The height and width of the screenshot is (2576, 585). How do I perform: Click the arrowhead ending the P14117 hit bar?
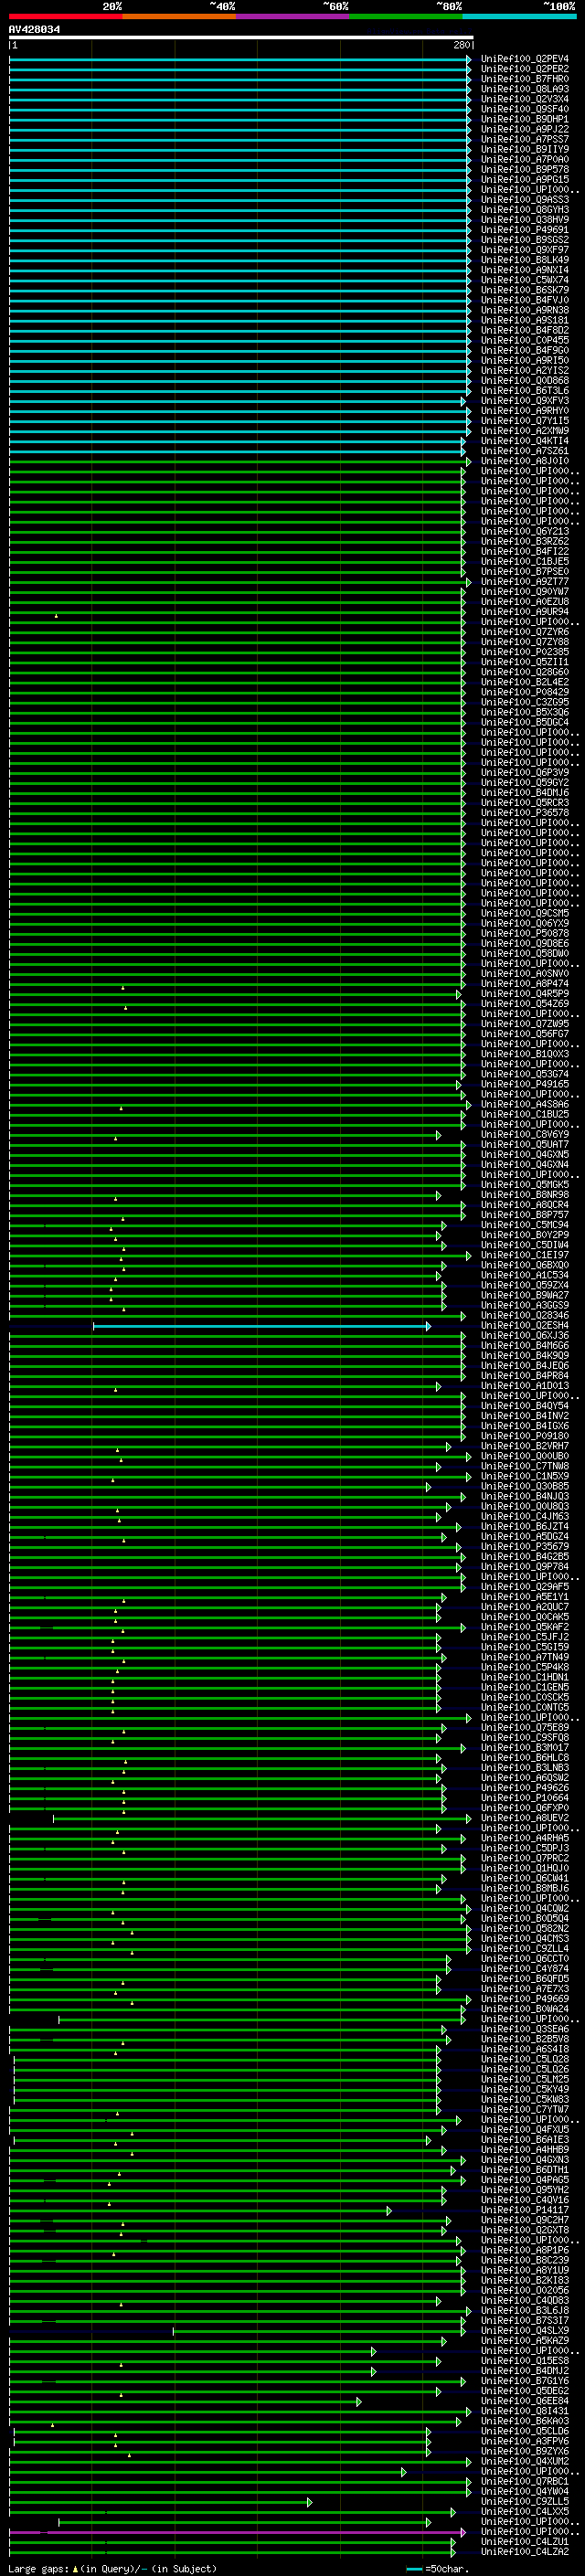click(x=389, y=2211)
